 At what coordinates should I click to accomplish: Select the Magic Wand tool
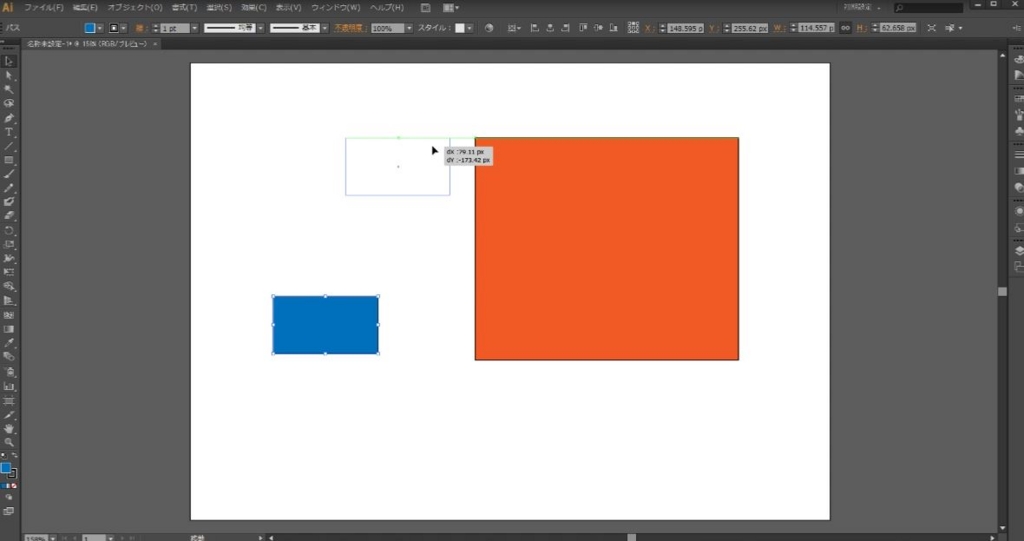point(9,90)
